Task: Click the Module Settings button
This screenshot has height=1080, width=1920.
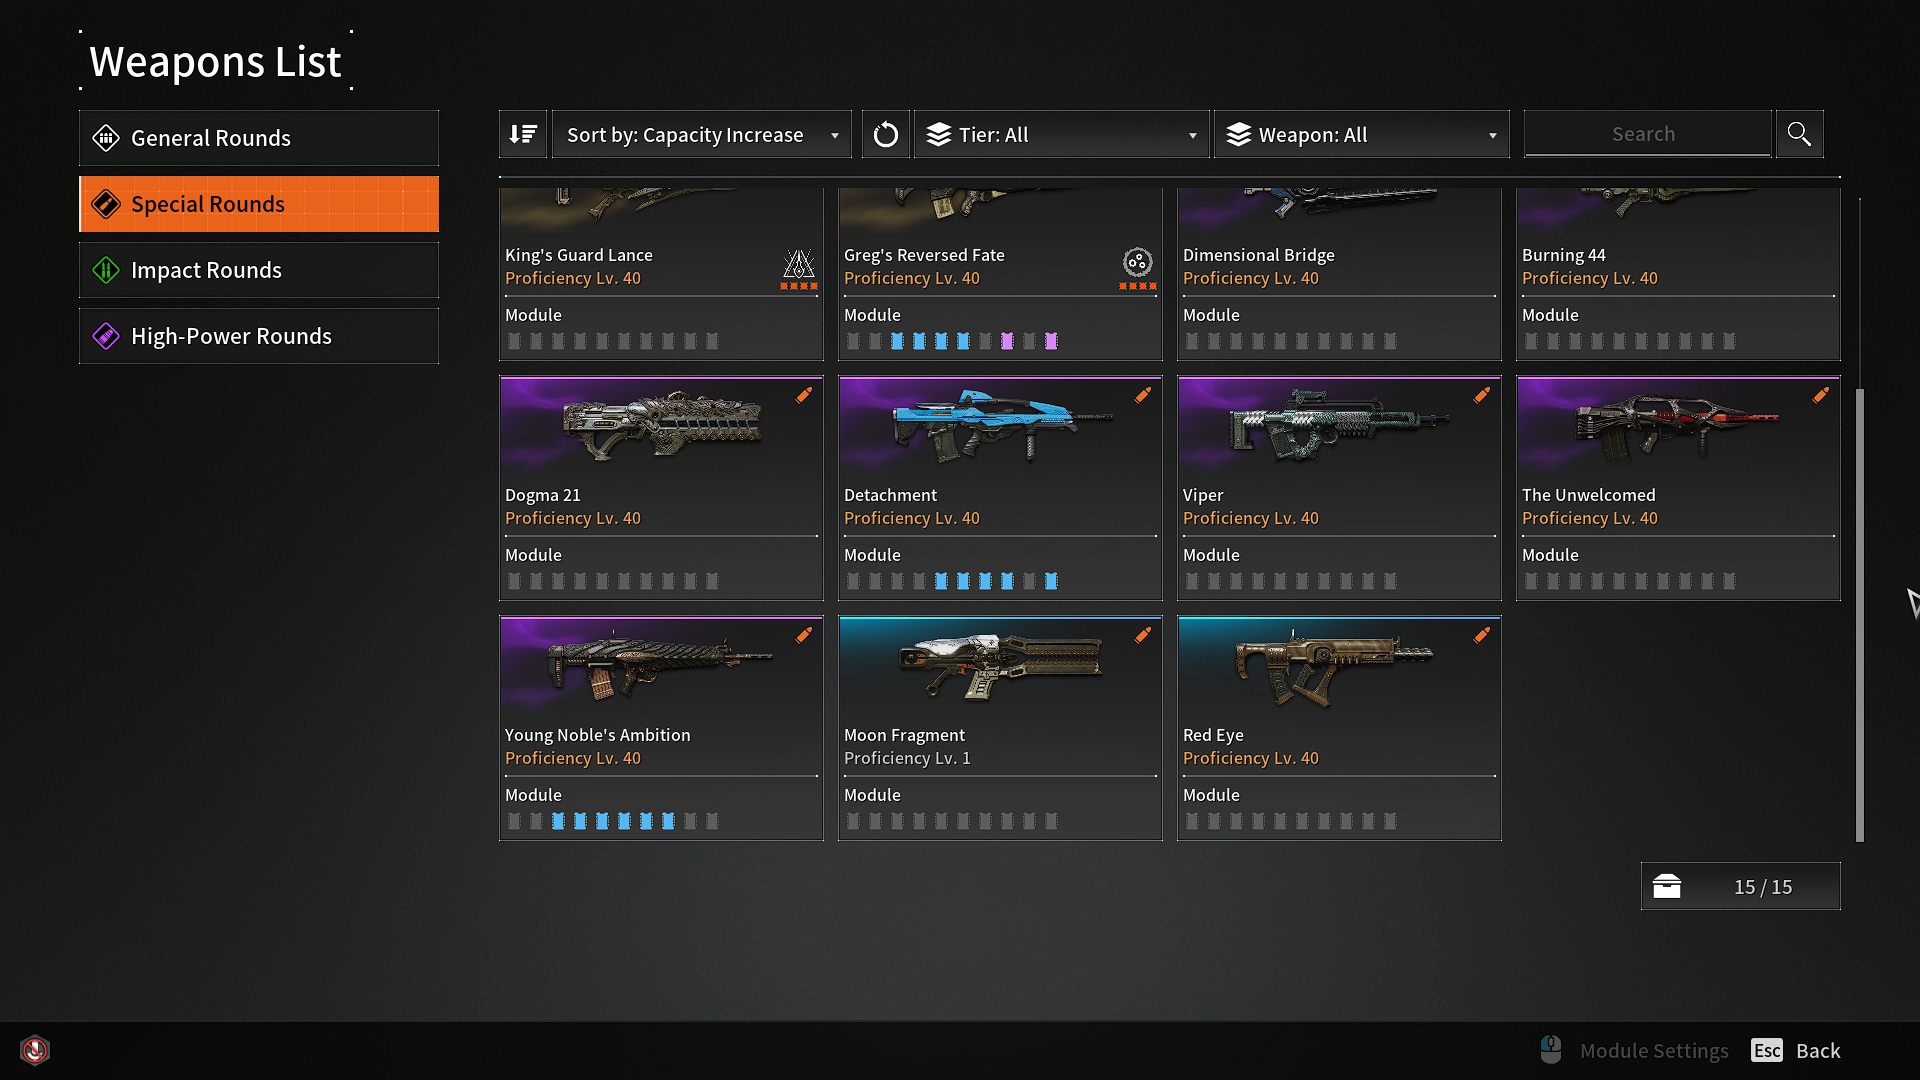Action: 1635,1050
